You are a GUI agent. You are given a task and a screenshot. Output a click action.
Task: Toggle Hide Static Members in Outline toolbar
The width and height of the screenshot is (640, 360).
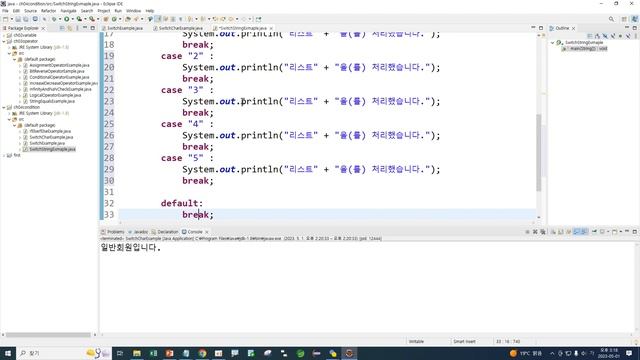[613, 36]
